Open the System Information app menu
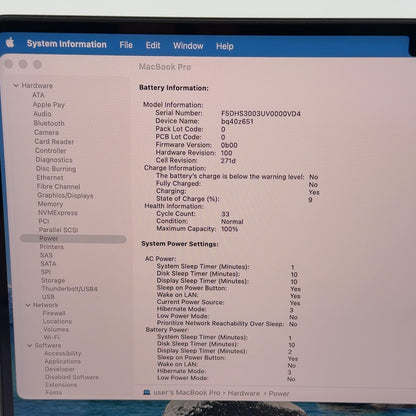This screenshot has height=416, width=416. (67, 44)
